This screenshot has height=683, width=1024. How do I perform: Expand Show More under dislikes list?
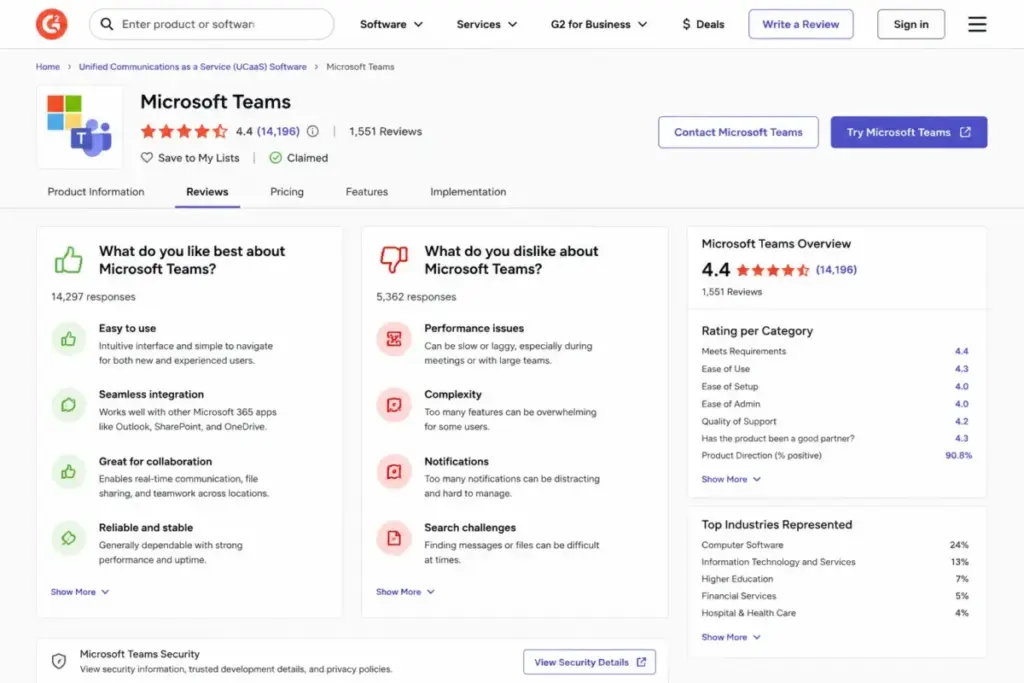tap(405, 592)
